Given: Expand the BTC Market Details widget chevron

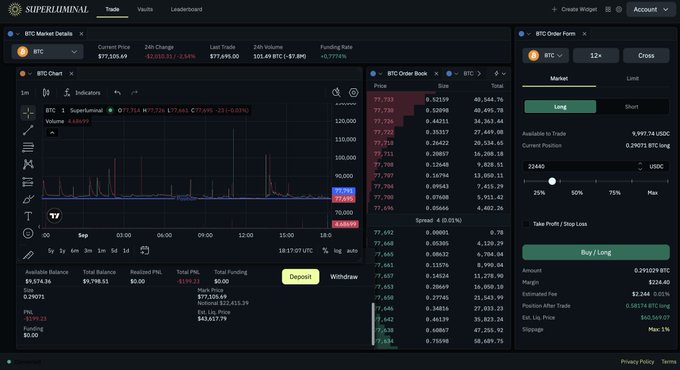Looking at the screenshot, I should [18, 34].
